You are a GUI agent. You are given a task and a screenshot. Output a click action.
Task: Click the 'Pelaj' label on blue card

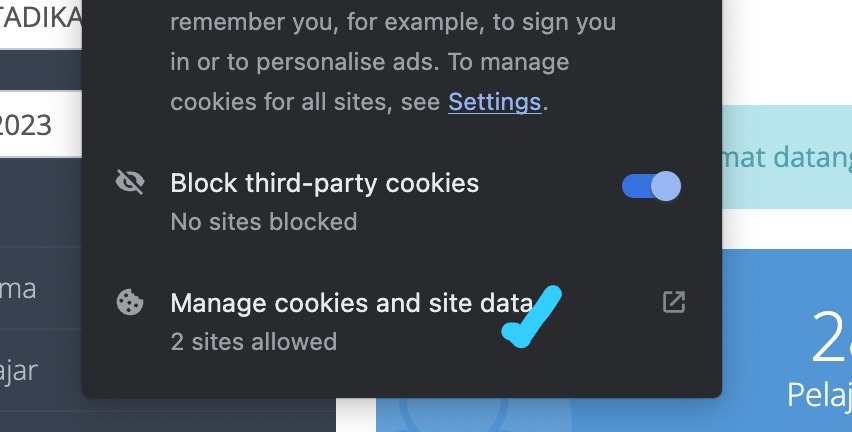click(x=819, y=394)
